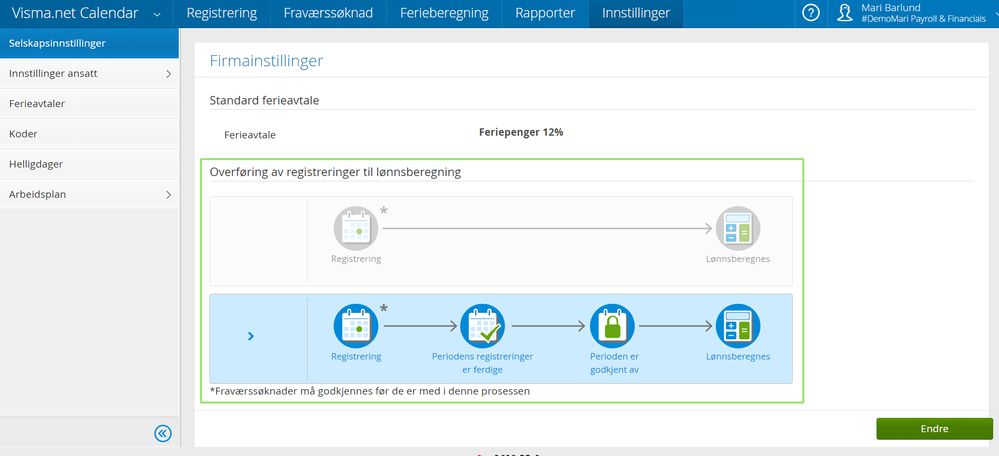Go to the Ferieberegning tab
999x456 pixels.
tap(444, 13)
